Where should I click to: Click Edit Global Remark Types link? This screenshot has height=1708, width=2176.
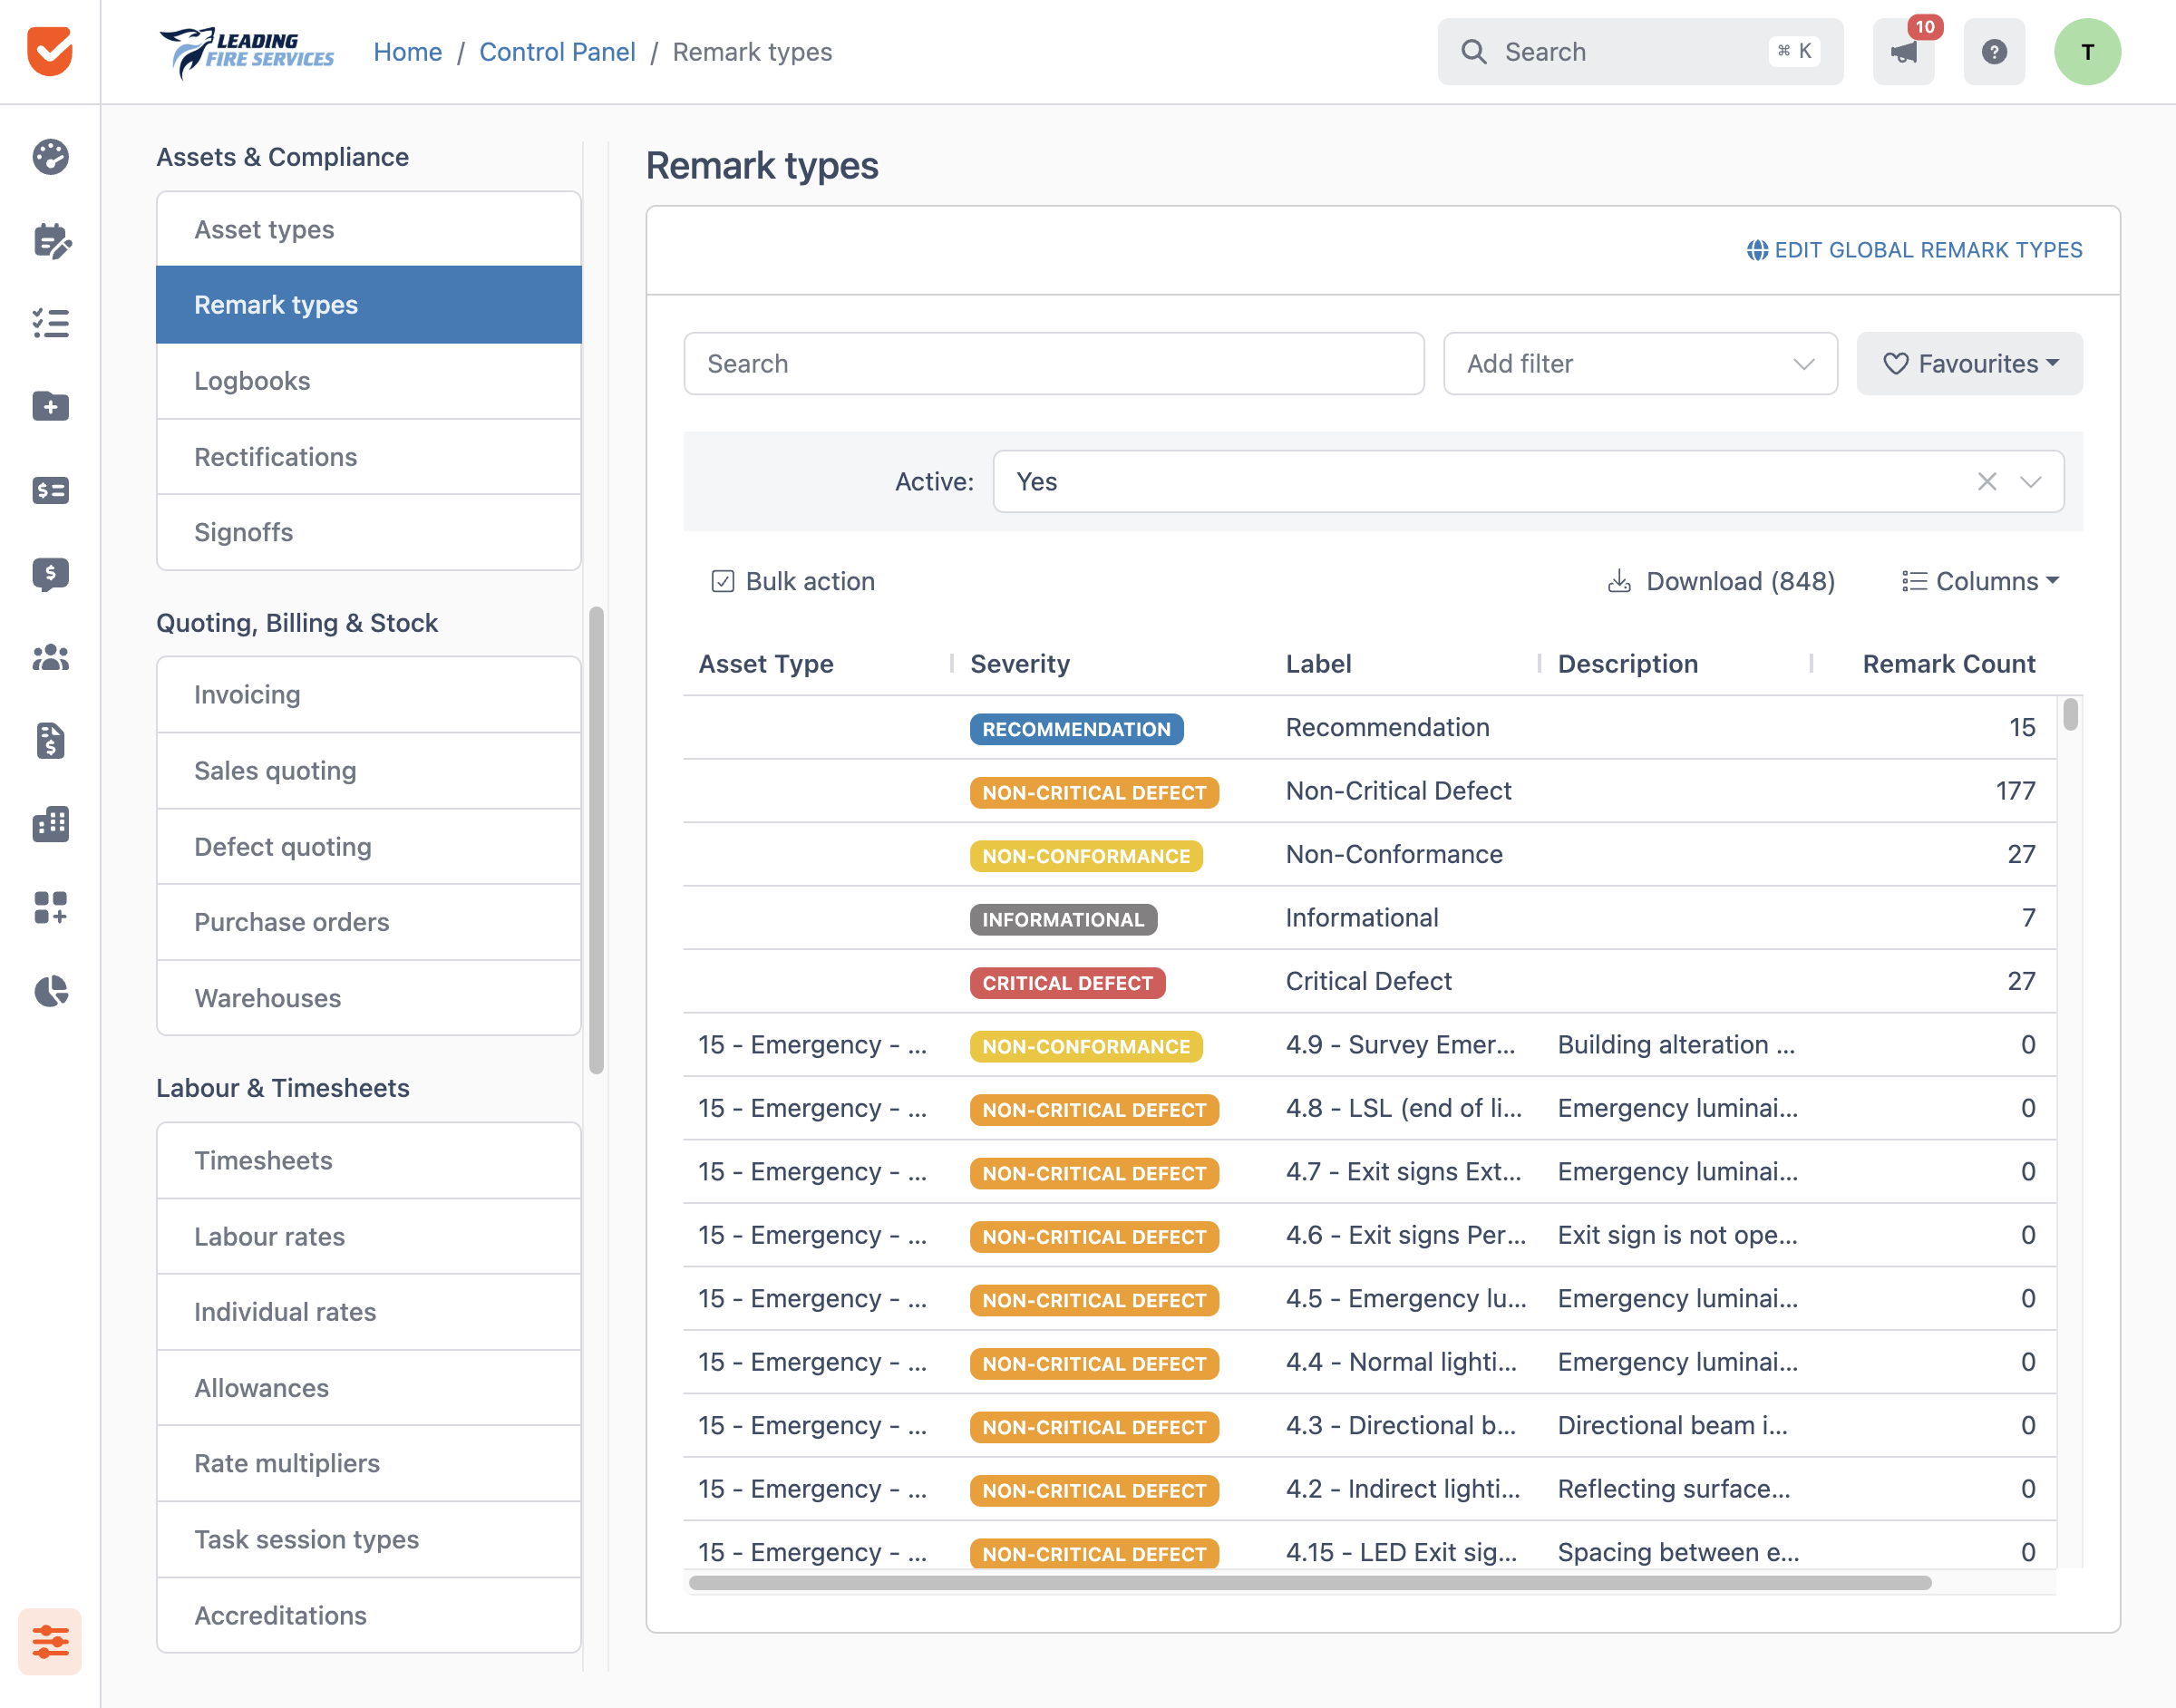tap(1914, 250)
